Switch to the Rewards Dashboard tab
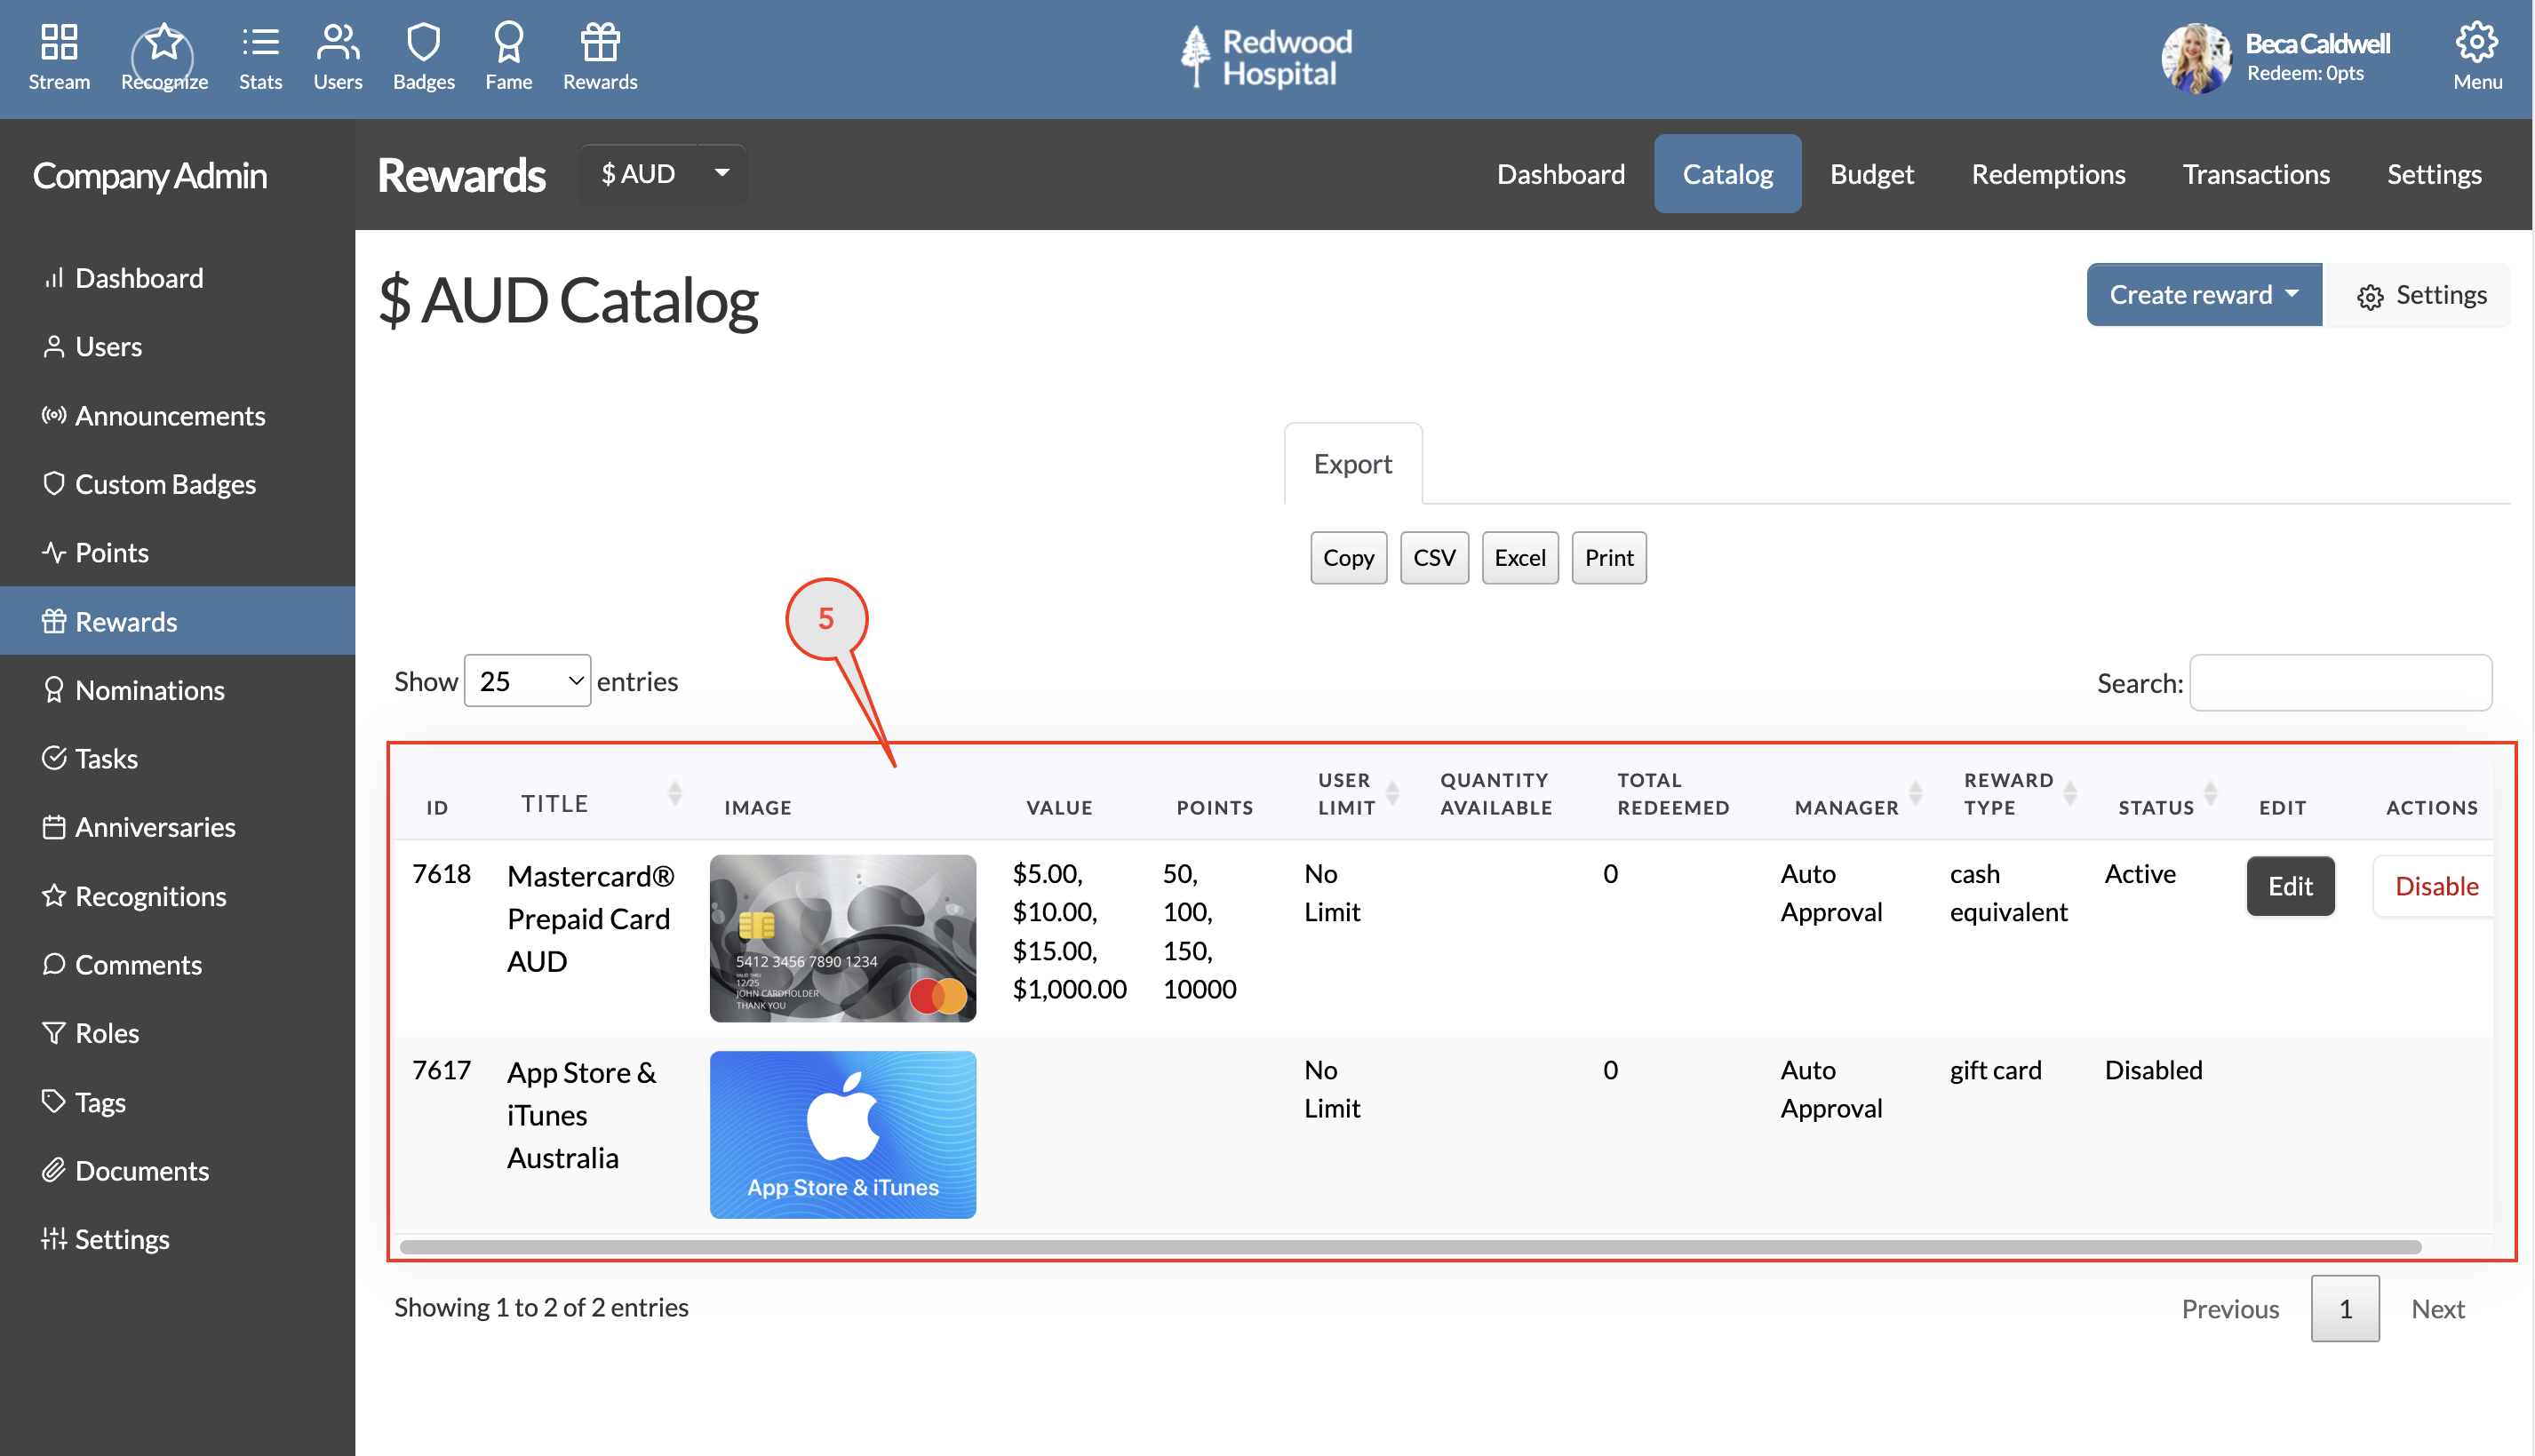The height and width of the screenshot is (1456, 2535). click(1560, 174)
